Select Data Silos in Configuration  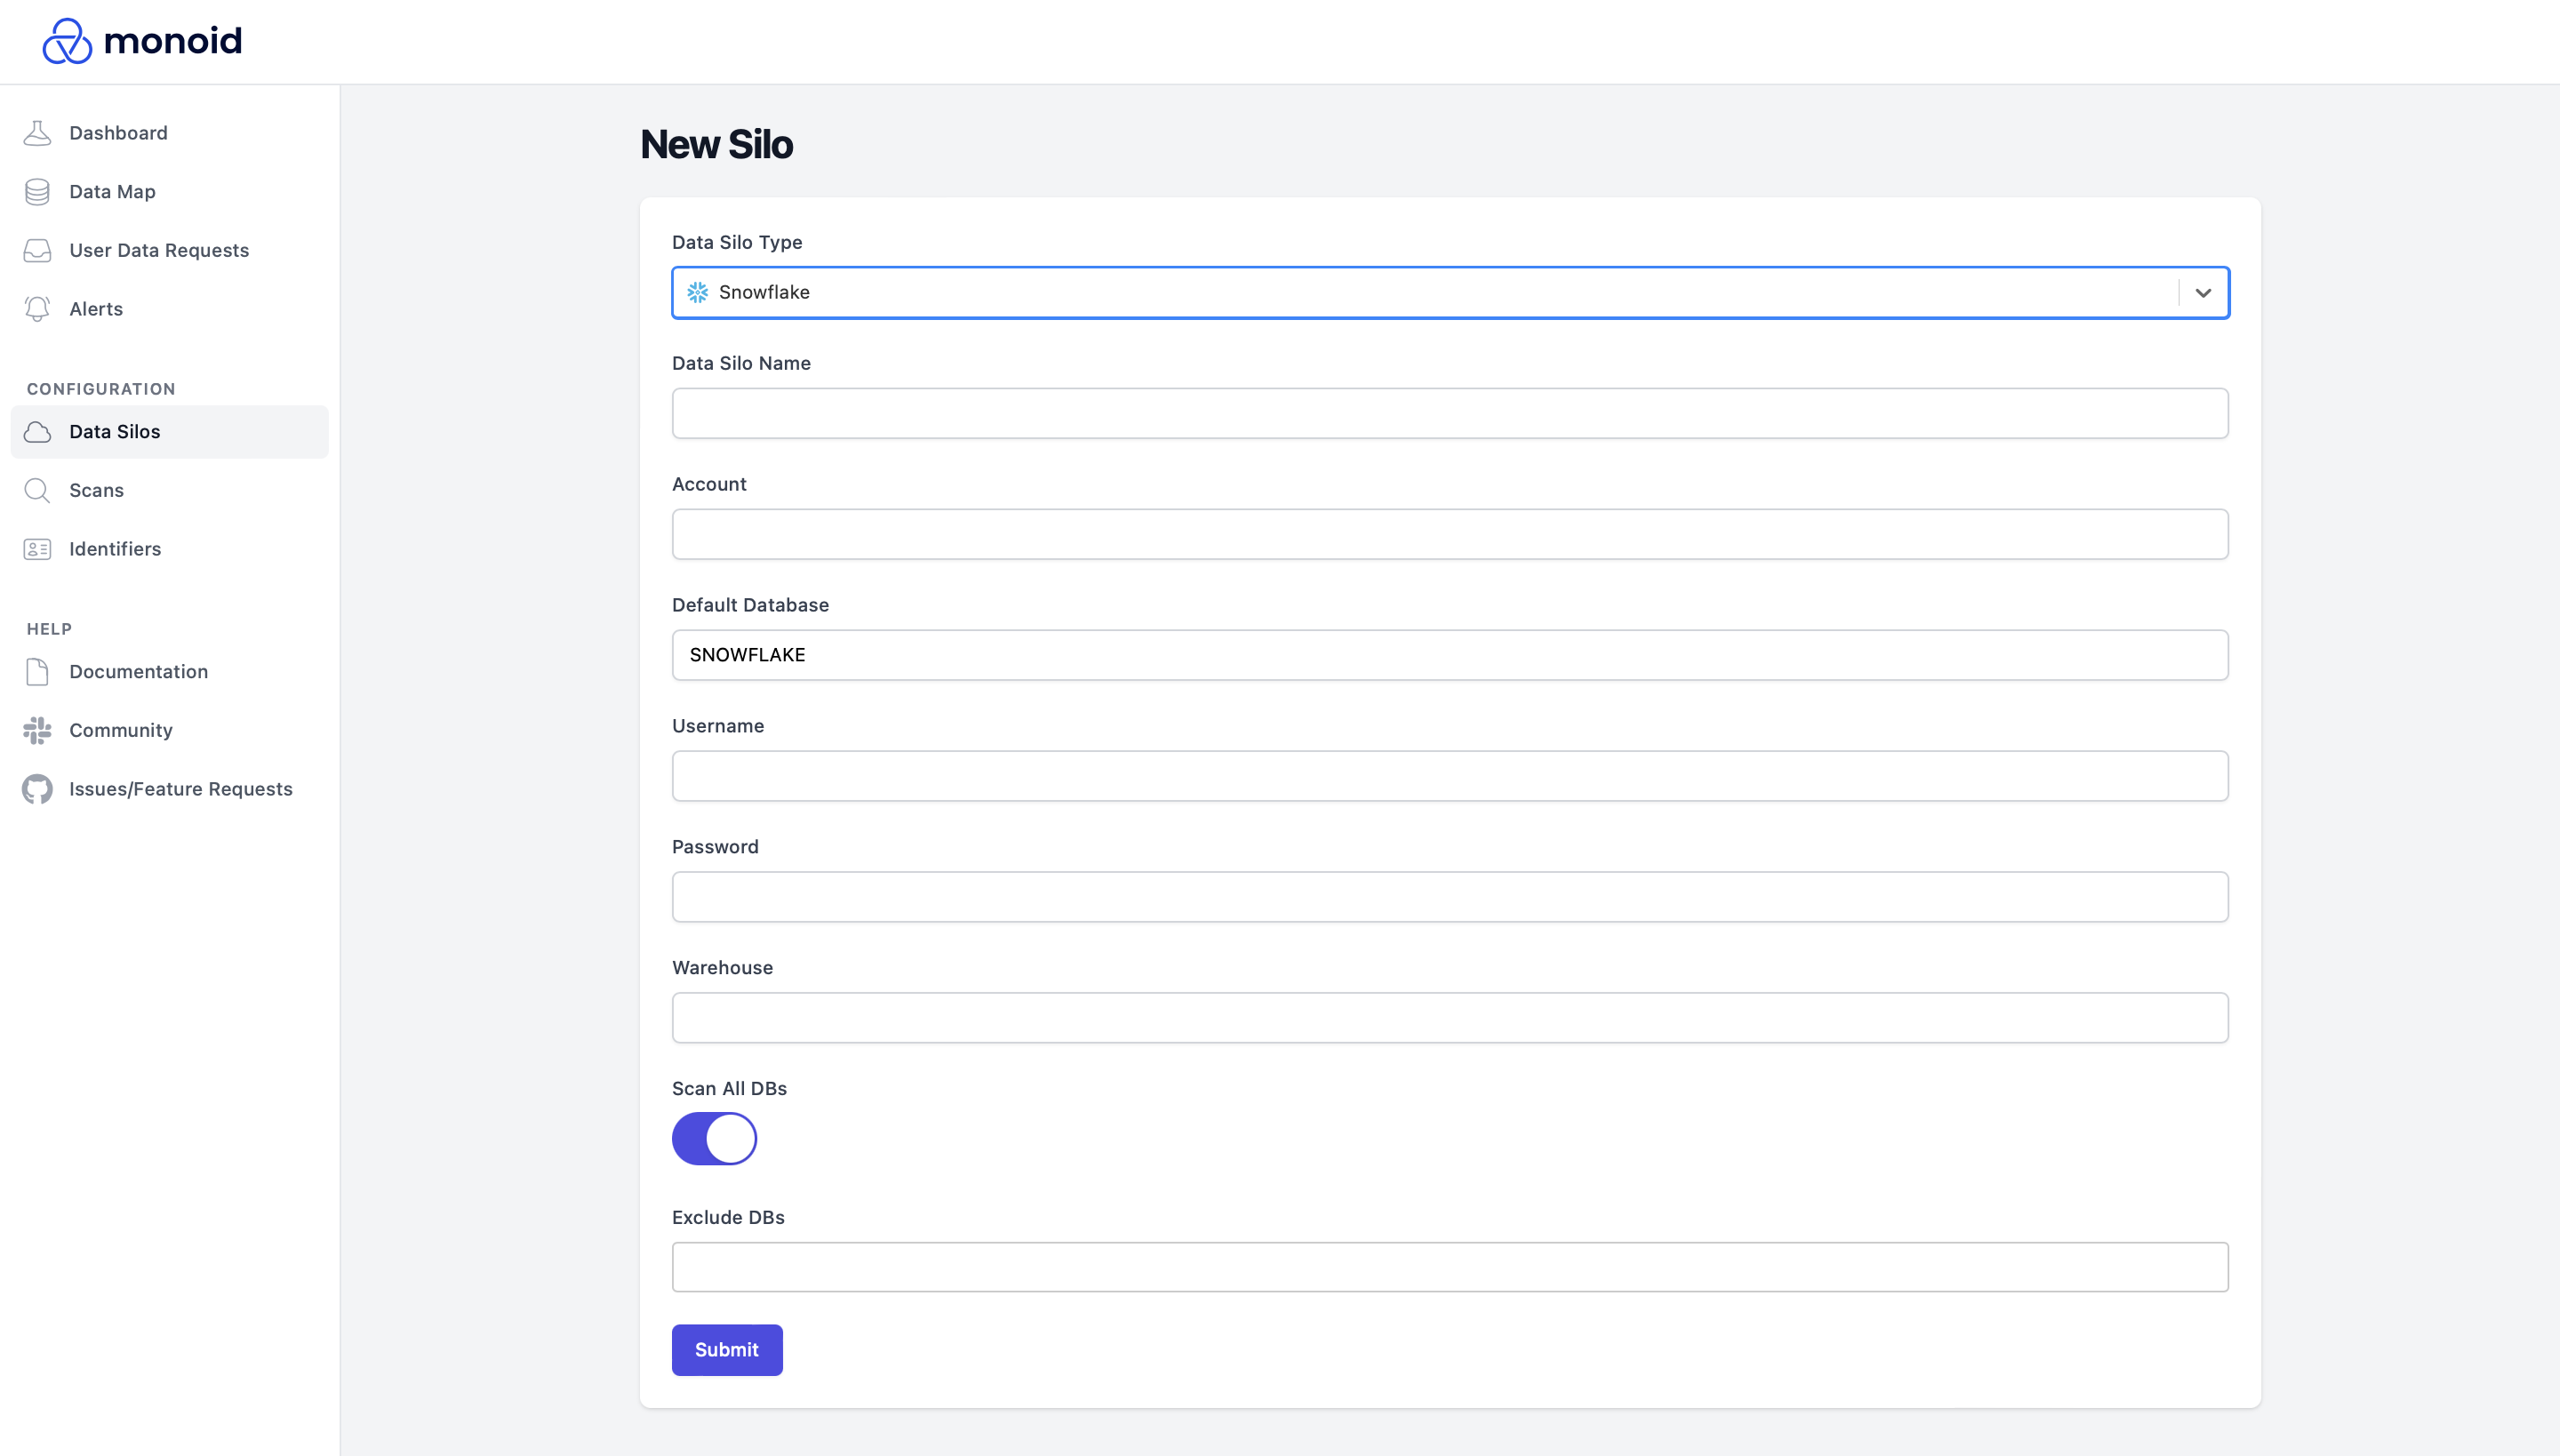point(170,432)
